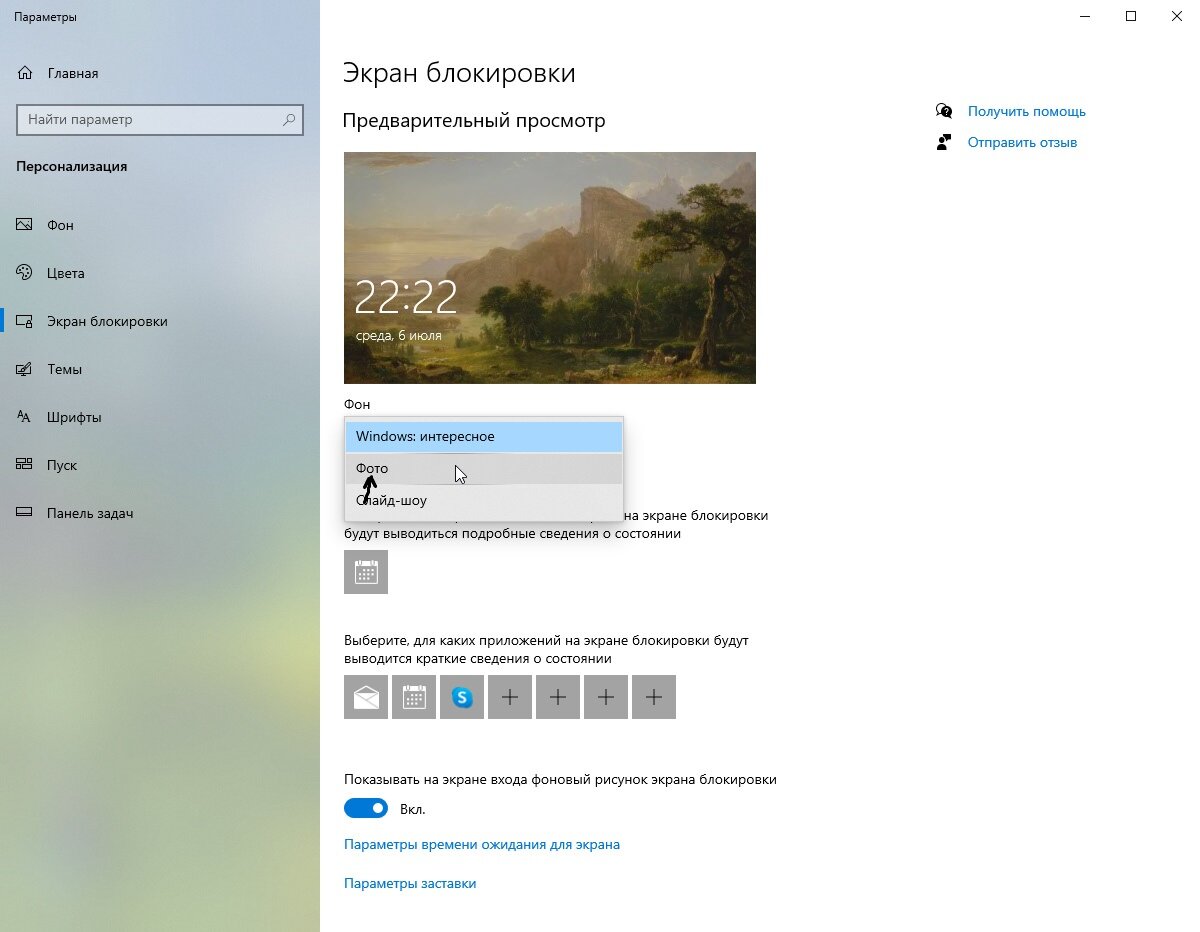Choose Слайд-шоу from the background dropdown
1200x932 pixels.
[x=484, y=501]
